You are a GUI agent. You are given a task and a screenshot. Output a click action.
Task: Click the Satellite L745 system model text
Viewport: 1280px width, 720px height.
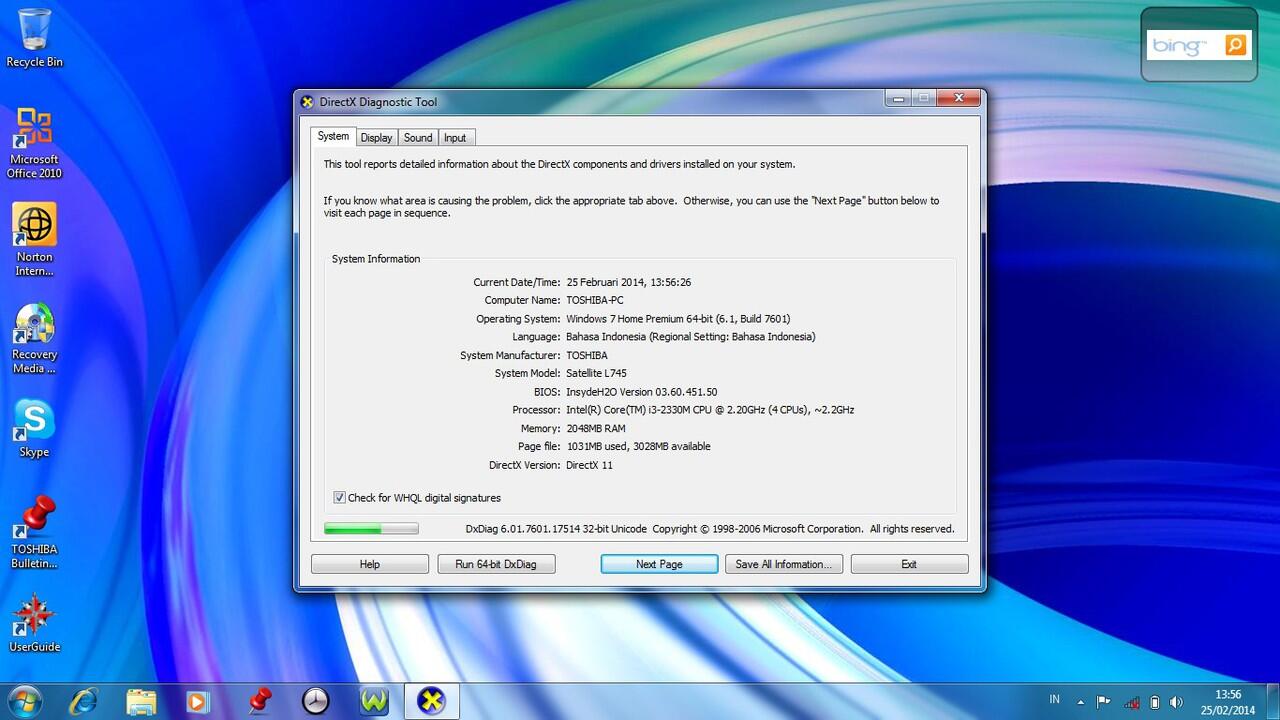pos(596,373)
